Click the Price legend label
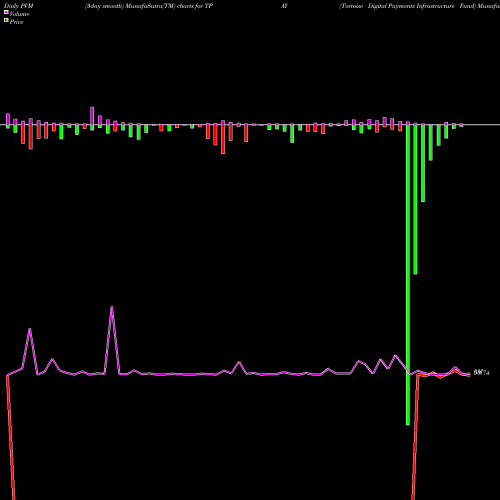 (16, 22)
